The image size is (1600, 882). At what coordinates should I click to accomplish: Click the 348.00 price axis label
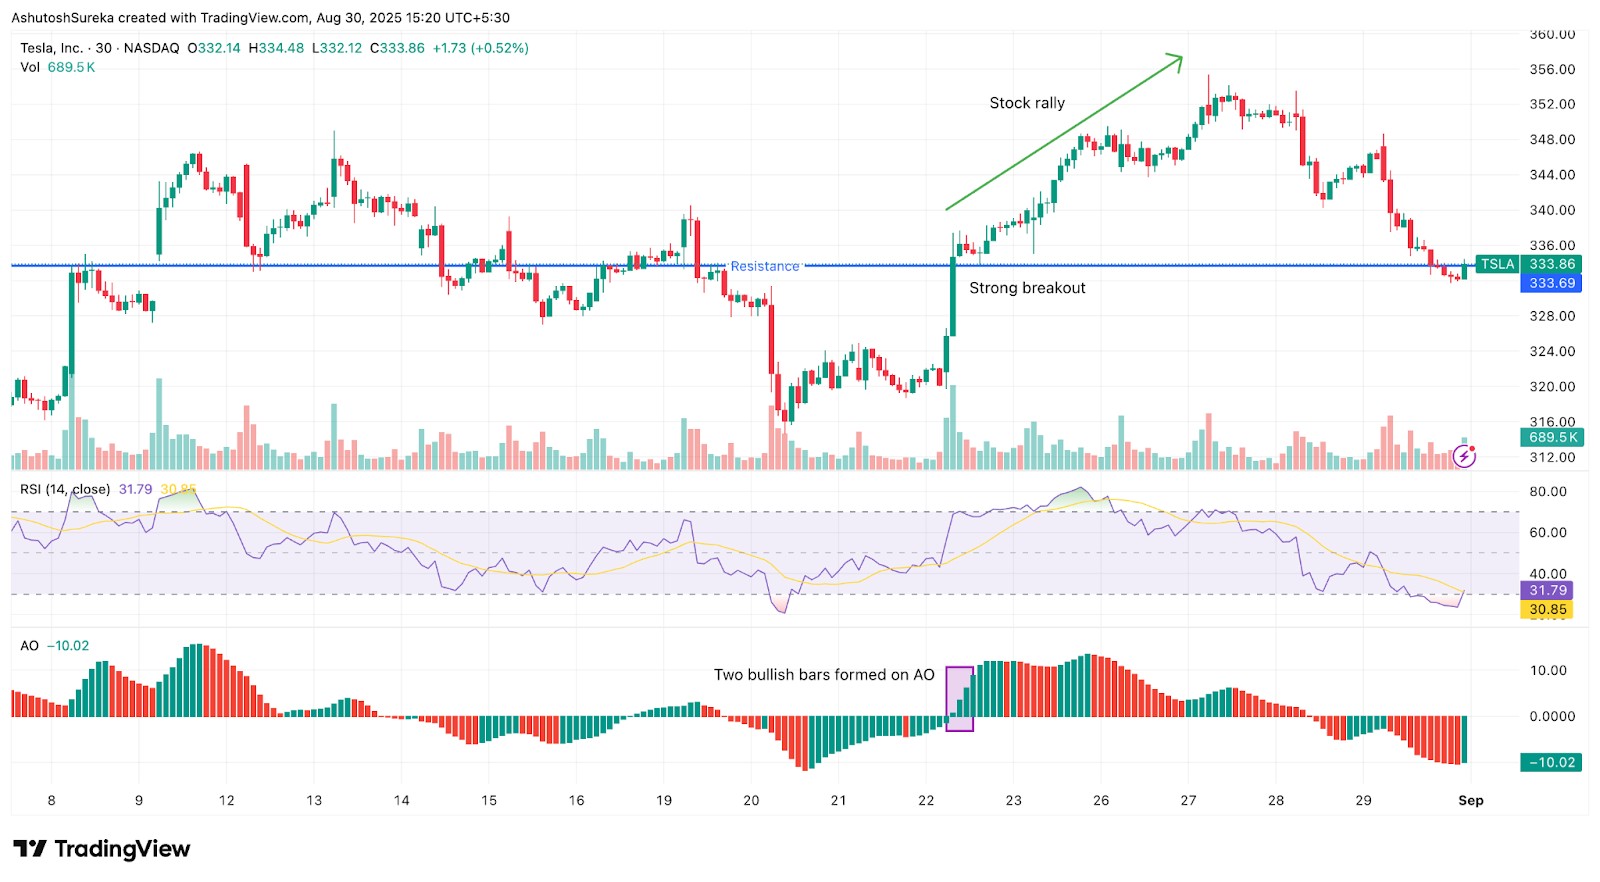click(x=1552, y=139)
